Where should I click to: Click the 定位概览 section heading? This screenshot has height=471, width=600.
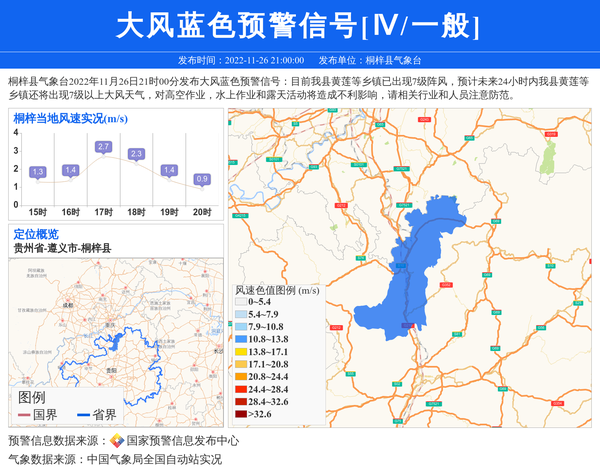pos(35,234)
